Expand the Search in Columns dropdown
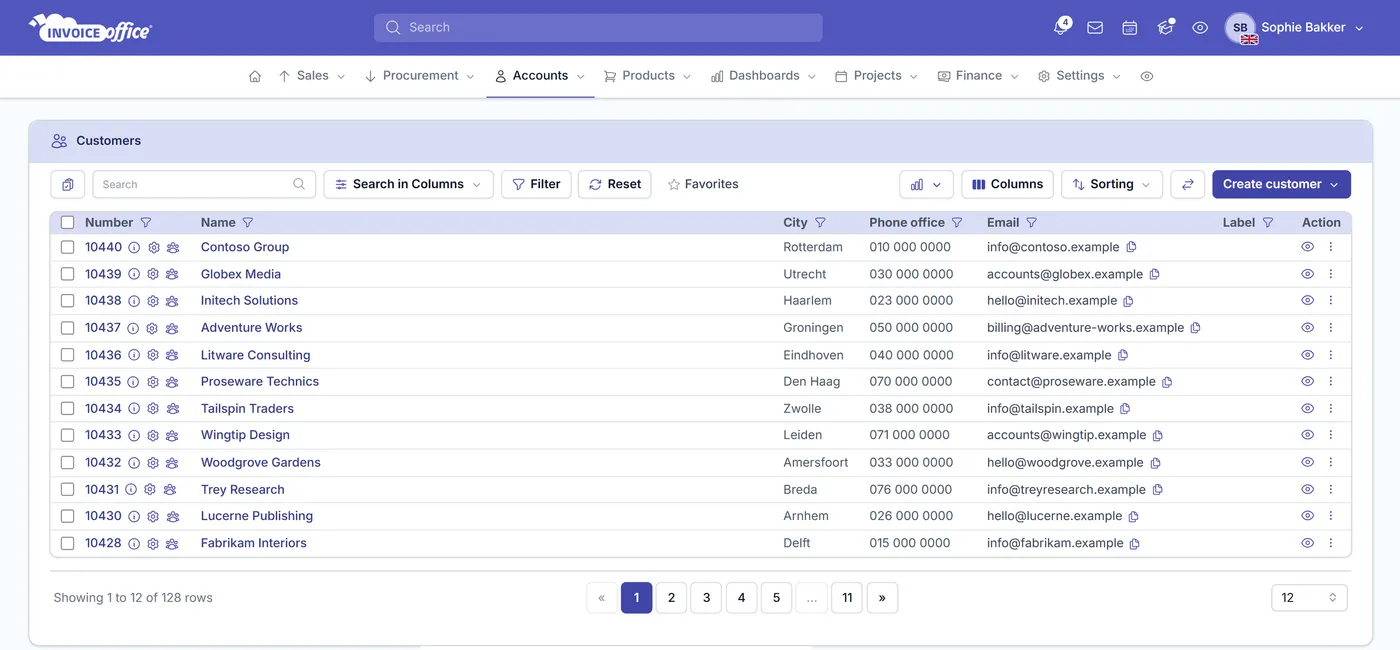1400x650 pixels. [408, 184]
